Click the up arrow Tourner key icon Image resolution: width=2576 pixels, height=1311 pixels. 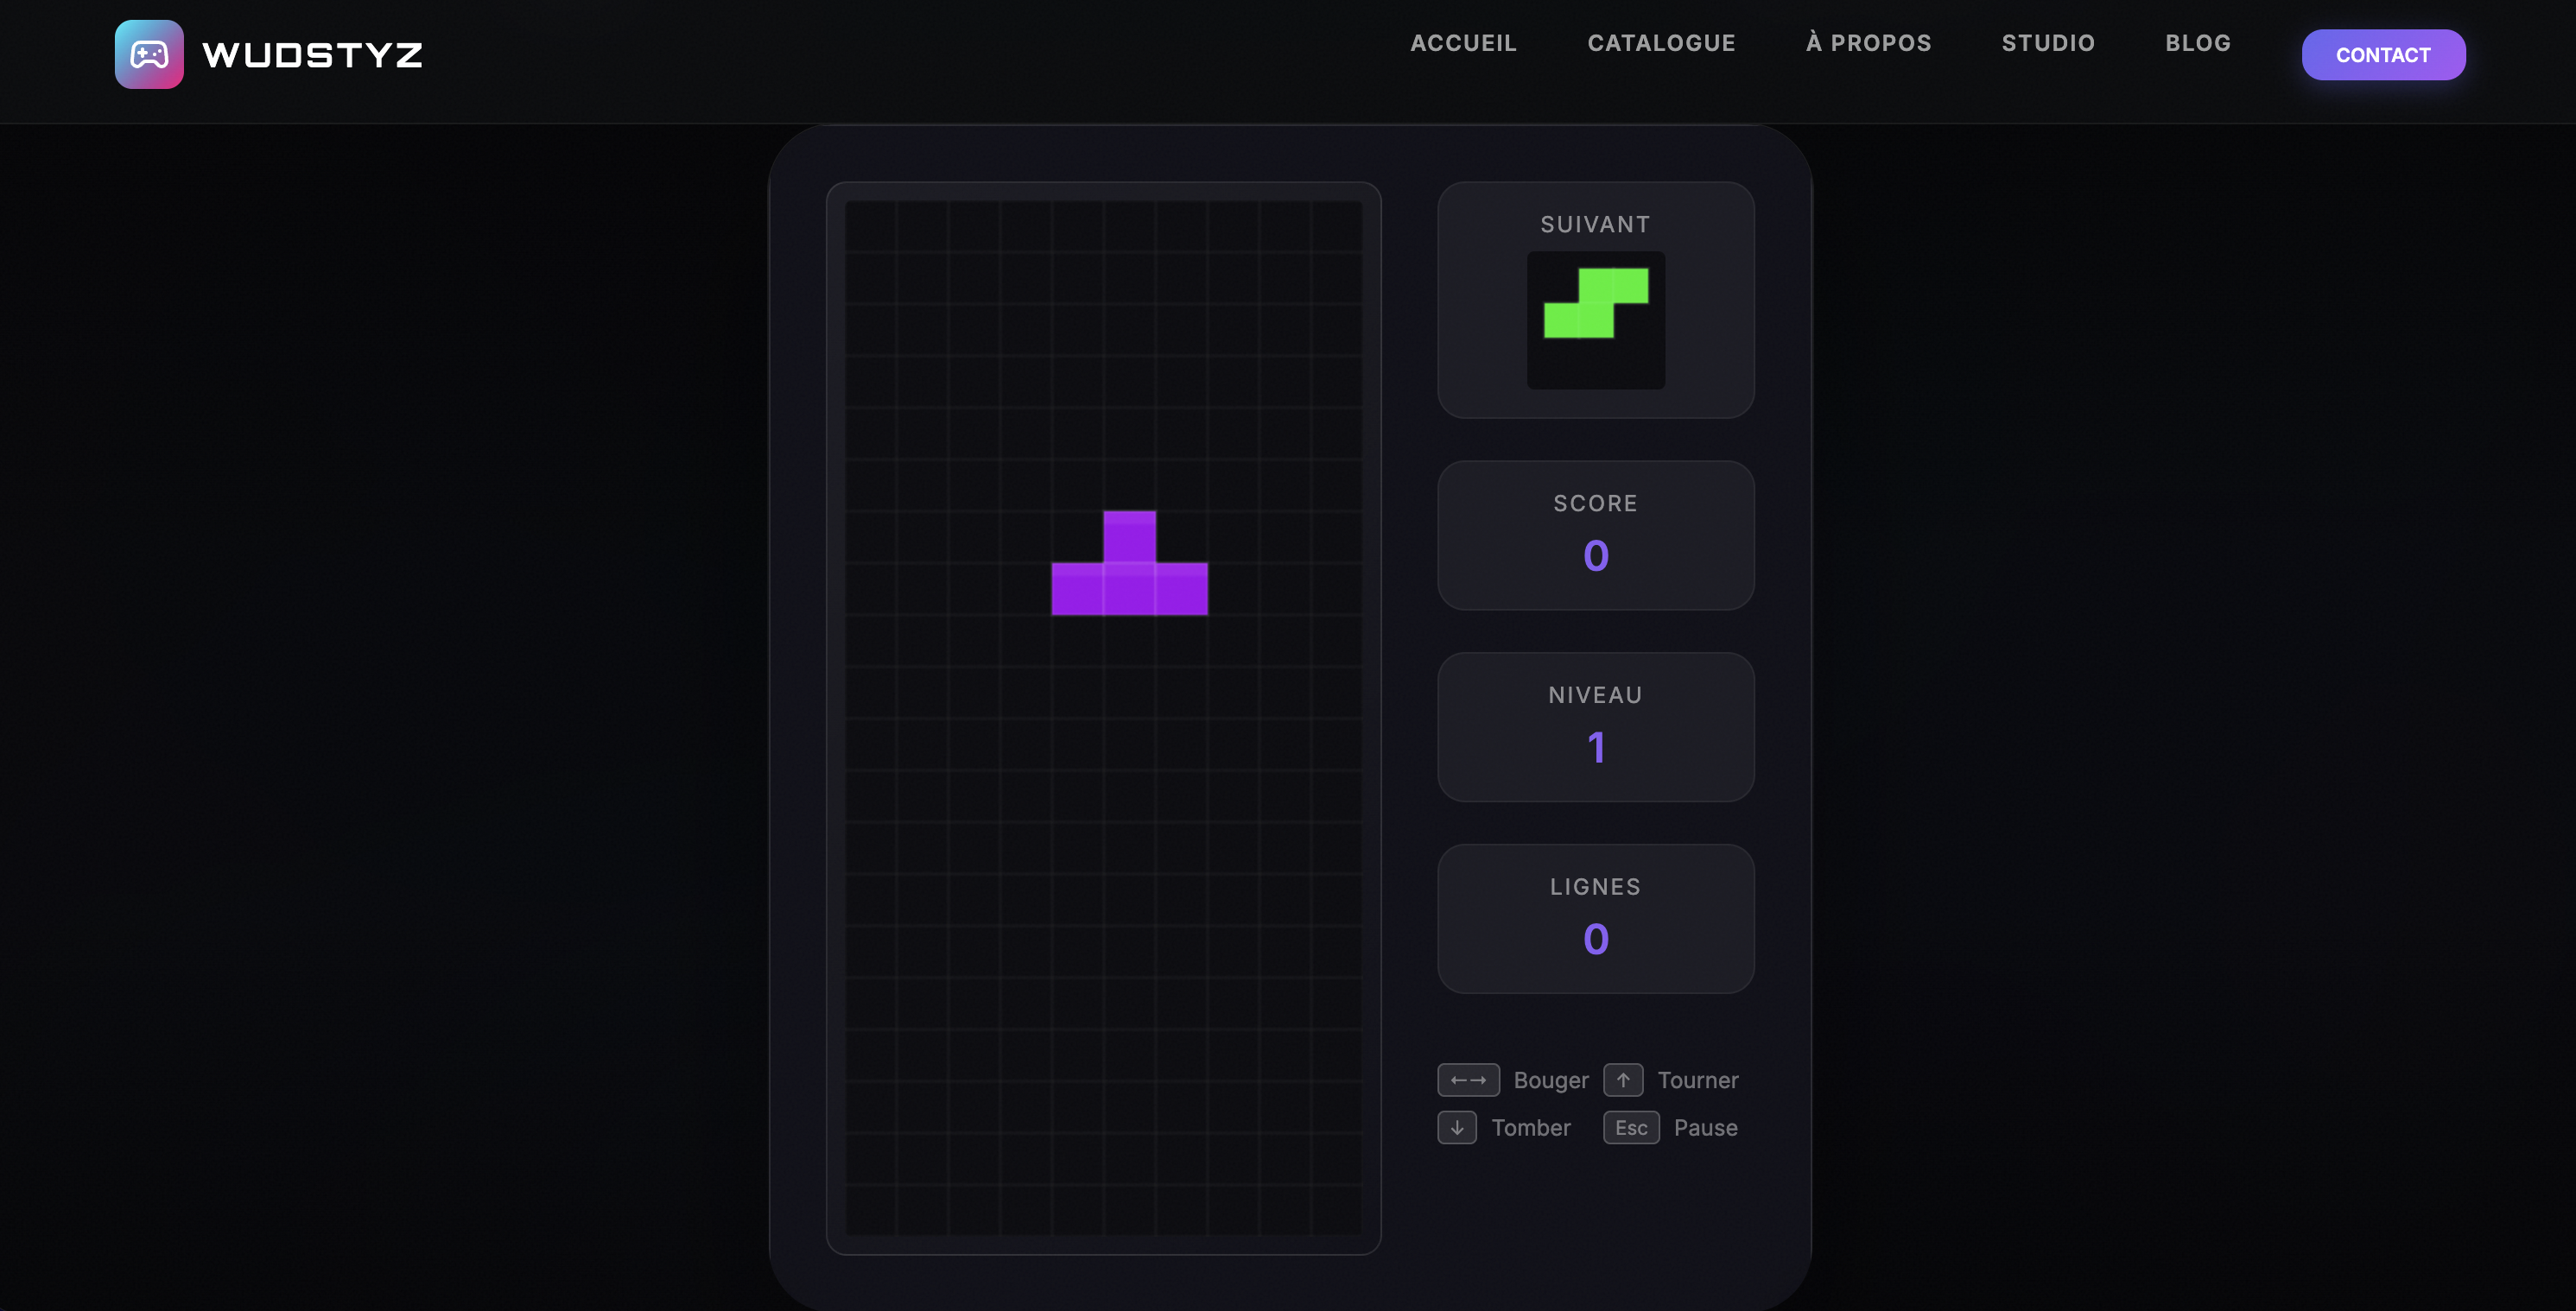pyautogui.click(x=1623, y=1080)
